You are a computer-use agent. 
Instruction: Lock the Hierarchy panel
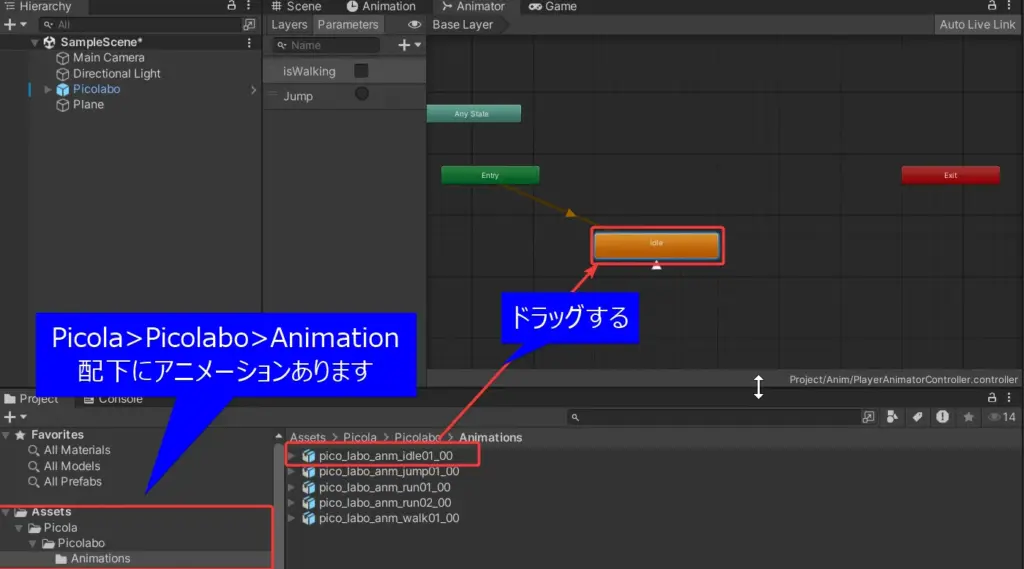[231, 5]
